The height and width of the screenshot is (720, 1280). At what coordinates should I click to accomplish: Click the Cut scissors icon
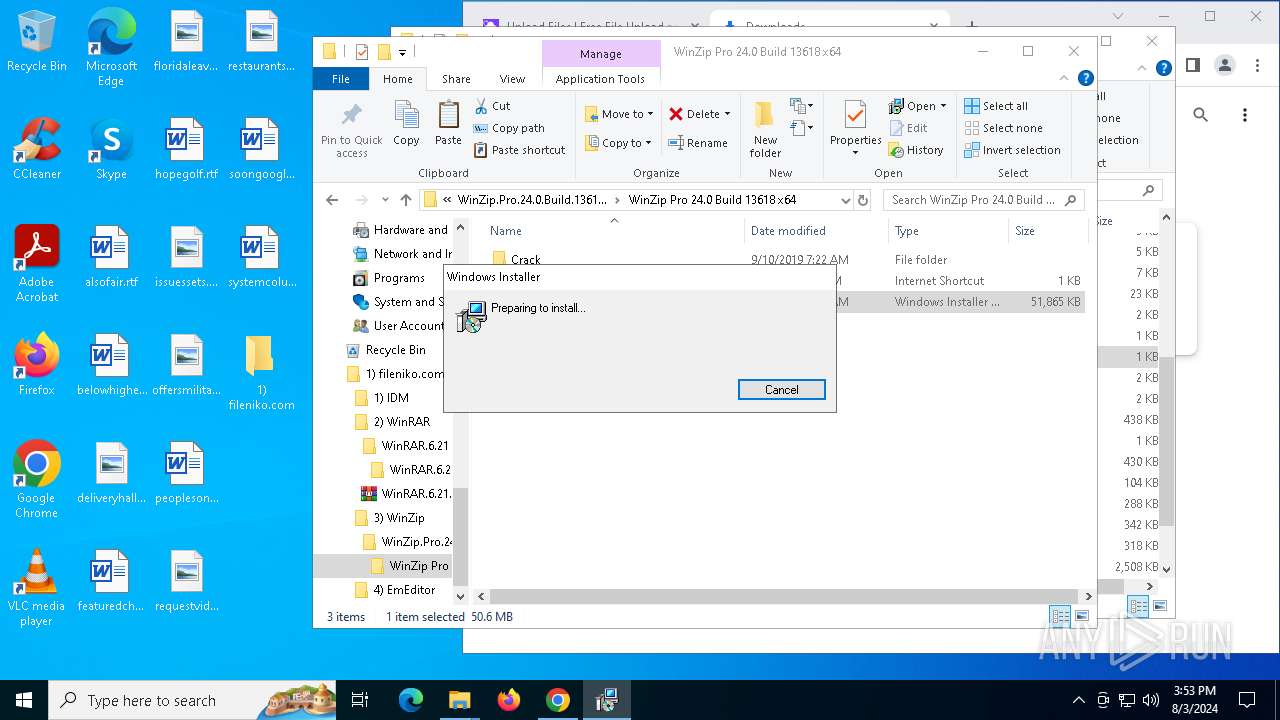pos(481,105)
